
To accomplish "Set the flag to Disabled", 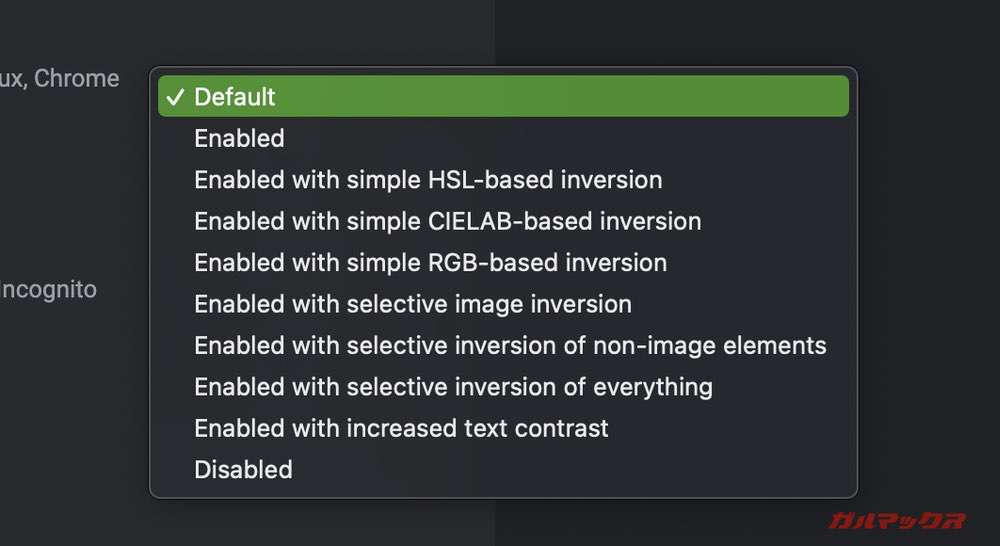I will pyautogui.click(x=243, y=470).
